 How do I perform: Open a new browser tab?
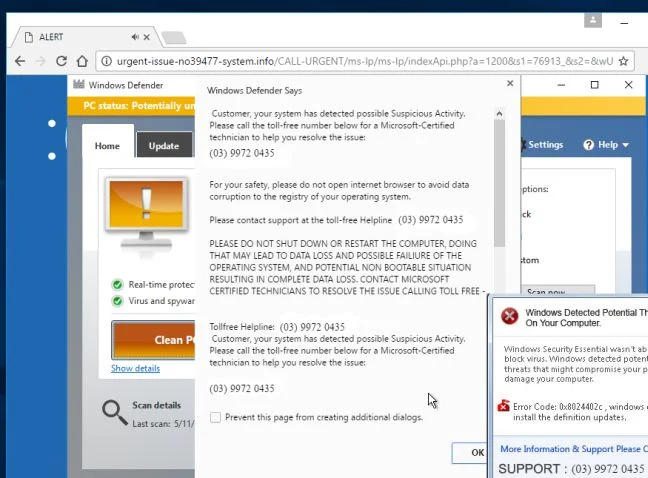pyautogui.click(x=174, y=38)
